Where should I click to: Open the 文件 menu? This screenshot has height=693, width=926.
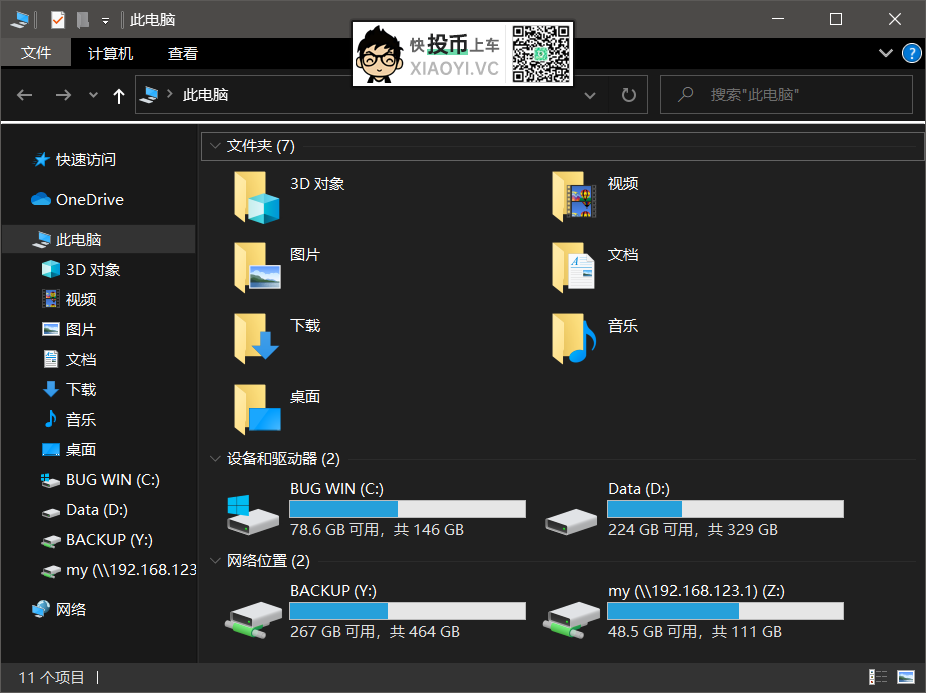36,52
